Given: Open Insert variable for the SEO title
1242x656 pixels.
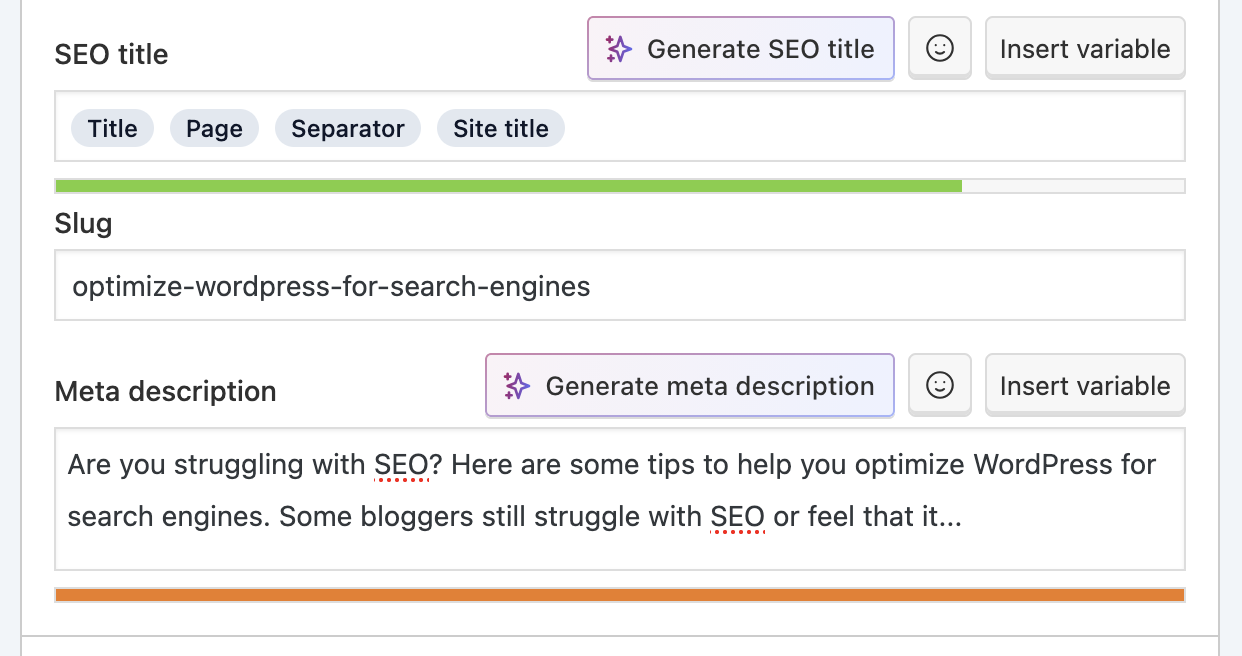Looking at the screenshot, I should click(1085, 48).
